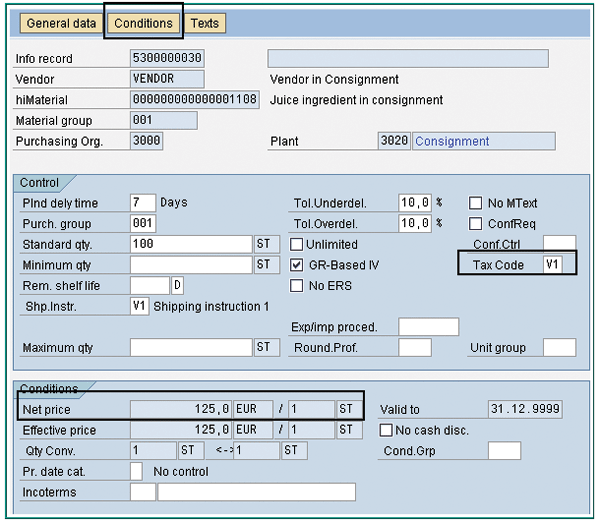The height and width of the screenshot is (521, 600).
Task: Enable the Unlimited checkbox
Action: [297, 245]
